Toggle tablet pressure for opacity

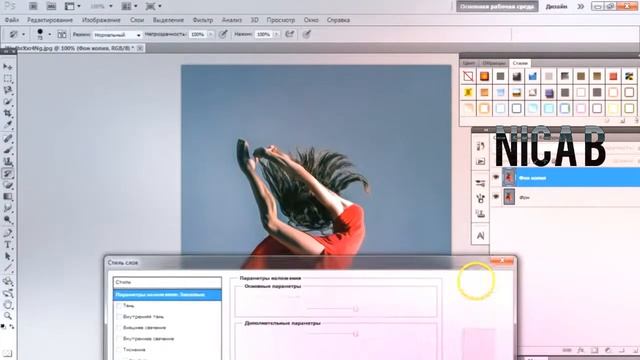click(x=223, y=35)
